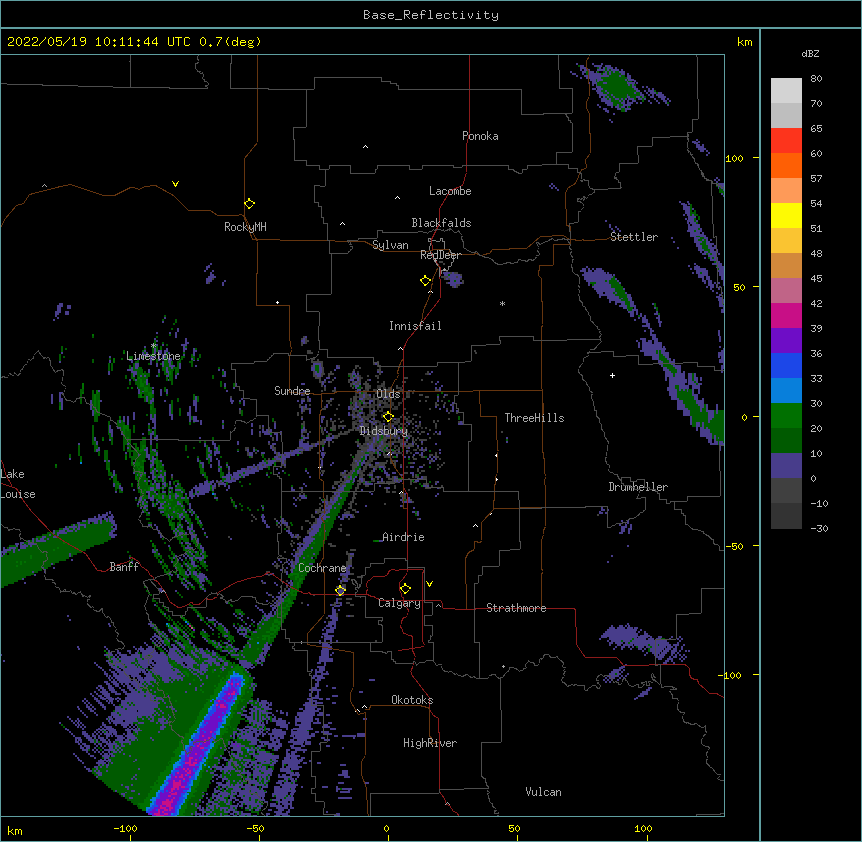Select the Vulcan label
Viewport: 862px width, 842px height.
(x=543, y=792)
